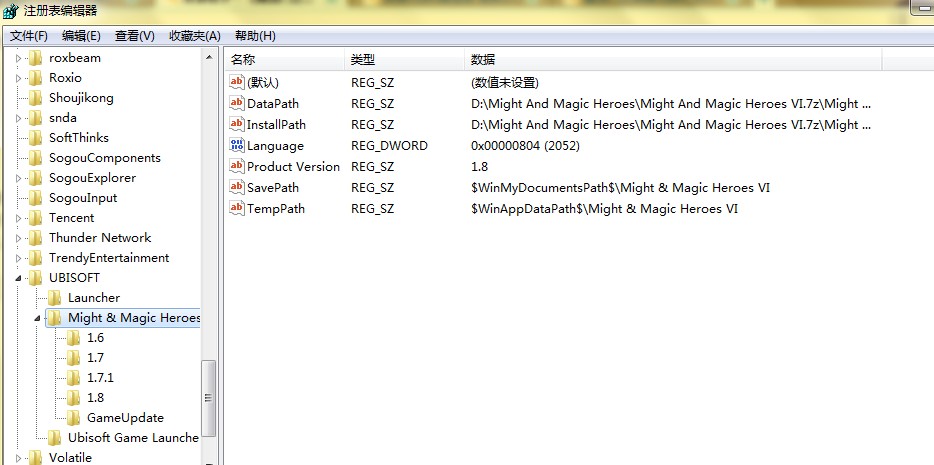Click the DataPath string value icon
This screenshot has height=465, width=934.
click(237, 104)
